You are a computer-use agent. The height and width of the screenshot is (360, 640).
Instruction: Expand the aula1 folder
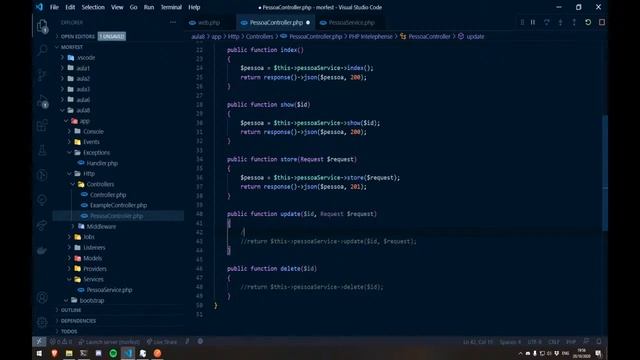tap(83, 68)
